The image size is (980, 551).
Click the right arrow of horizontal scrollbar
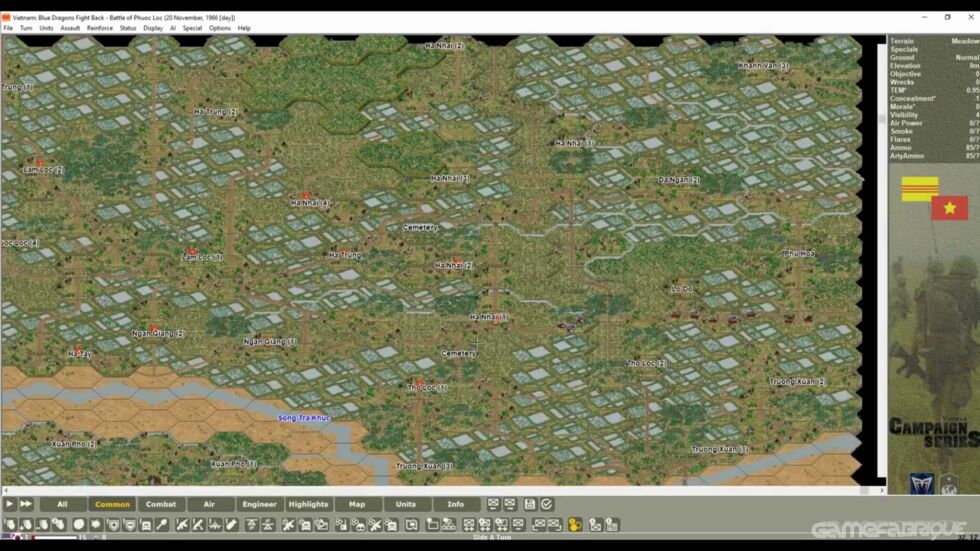882,490
